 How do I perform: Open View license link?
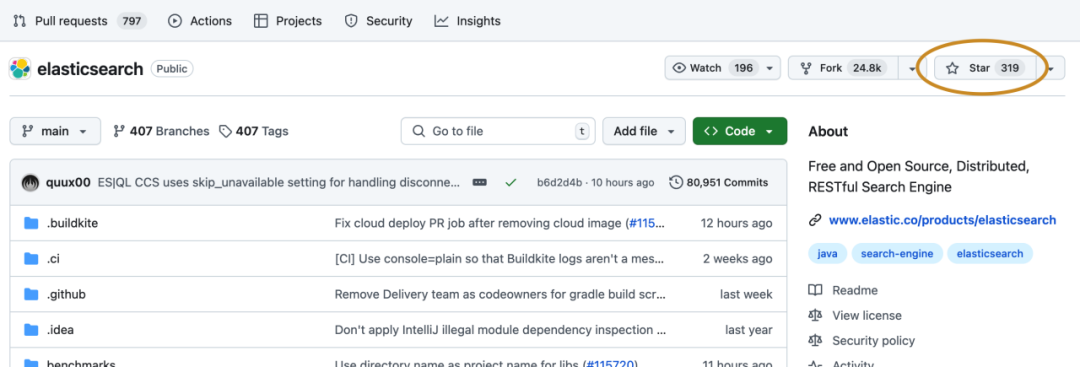(x=866, y=315)
